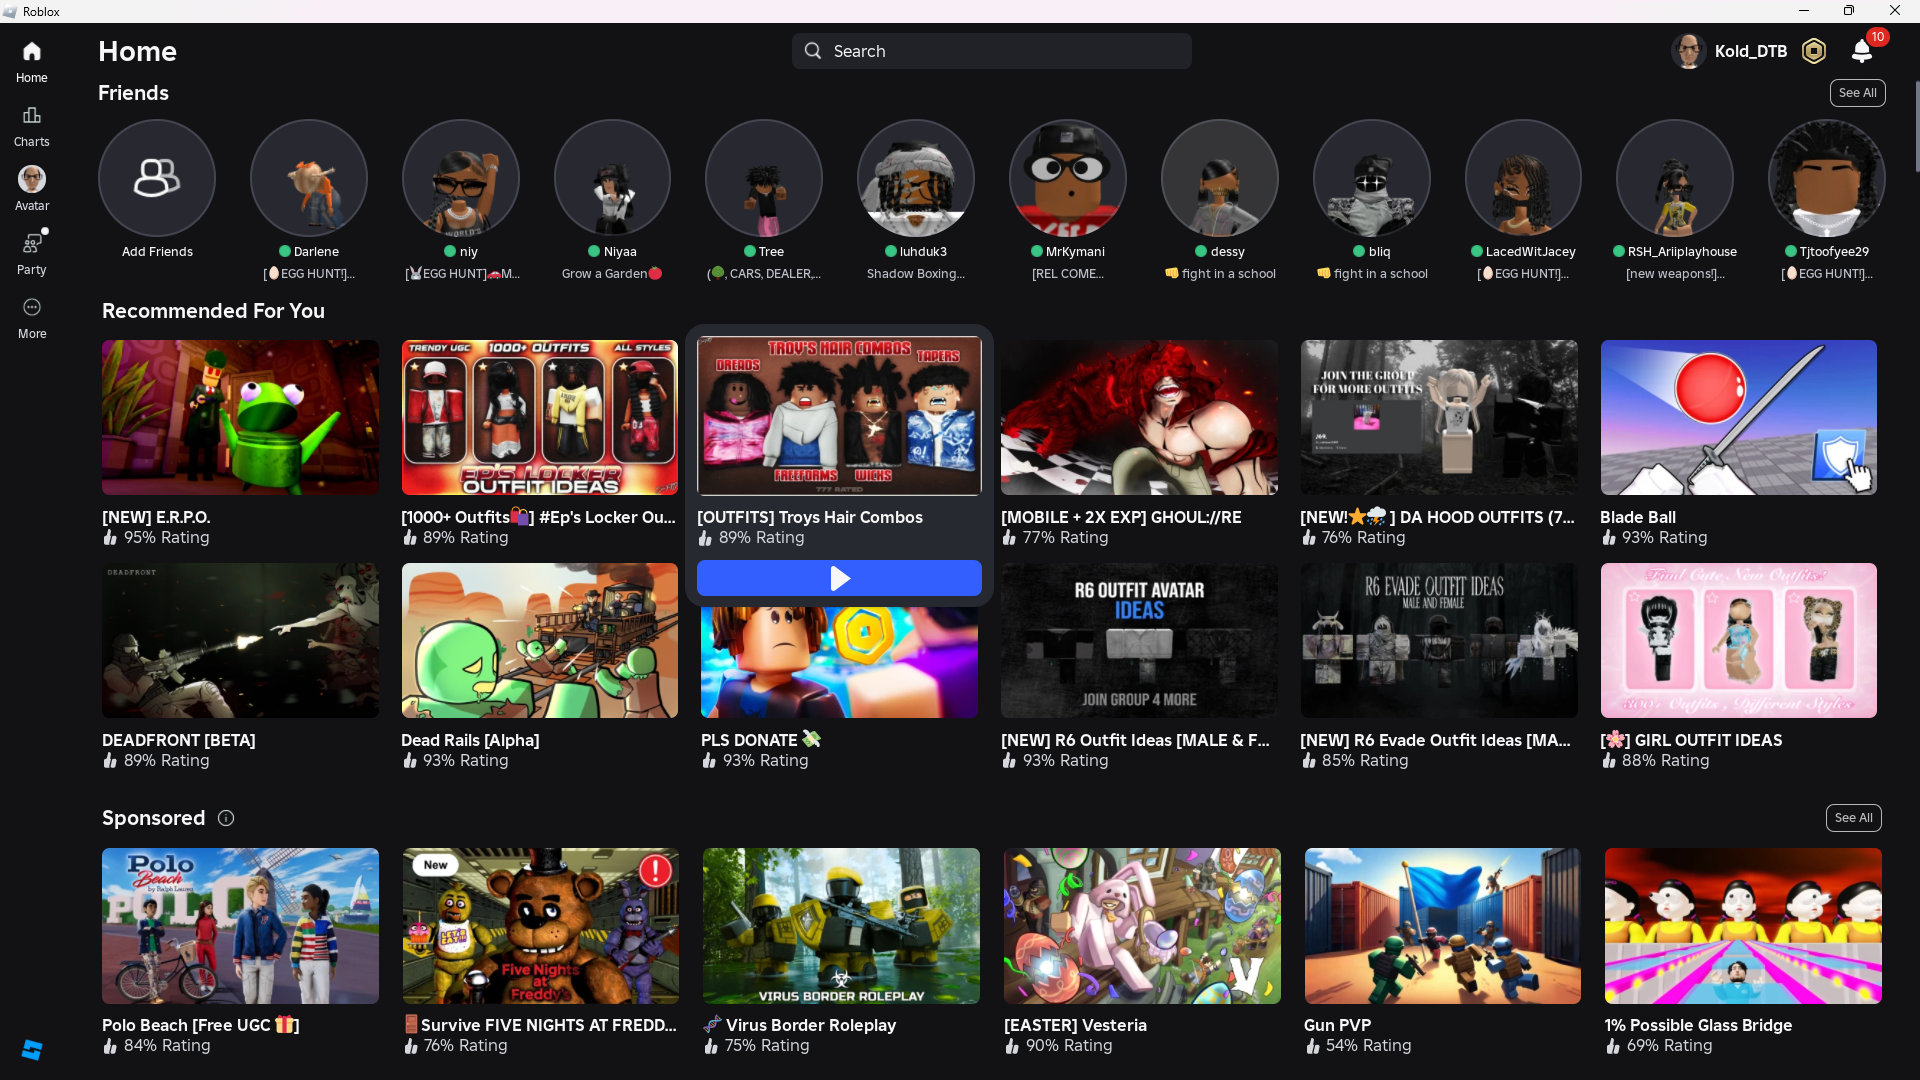Open the Blade Ball game thumbnail
This screenshot has height=1080, width=1920.
pyautogui.click(x=1739, y=417)
